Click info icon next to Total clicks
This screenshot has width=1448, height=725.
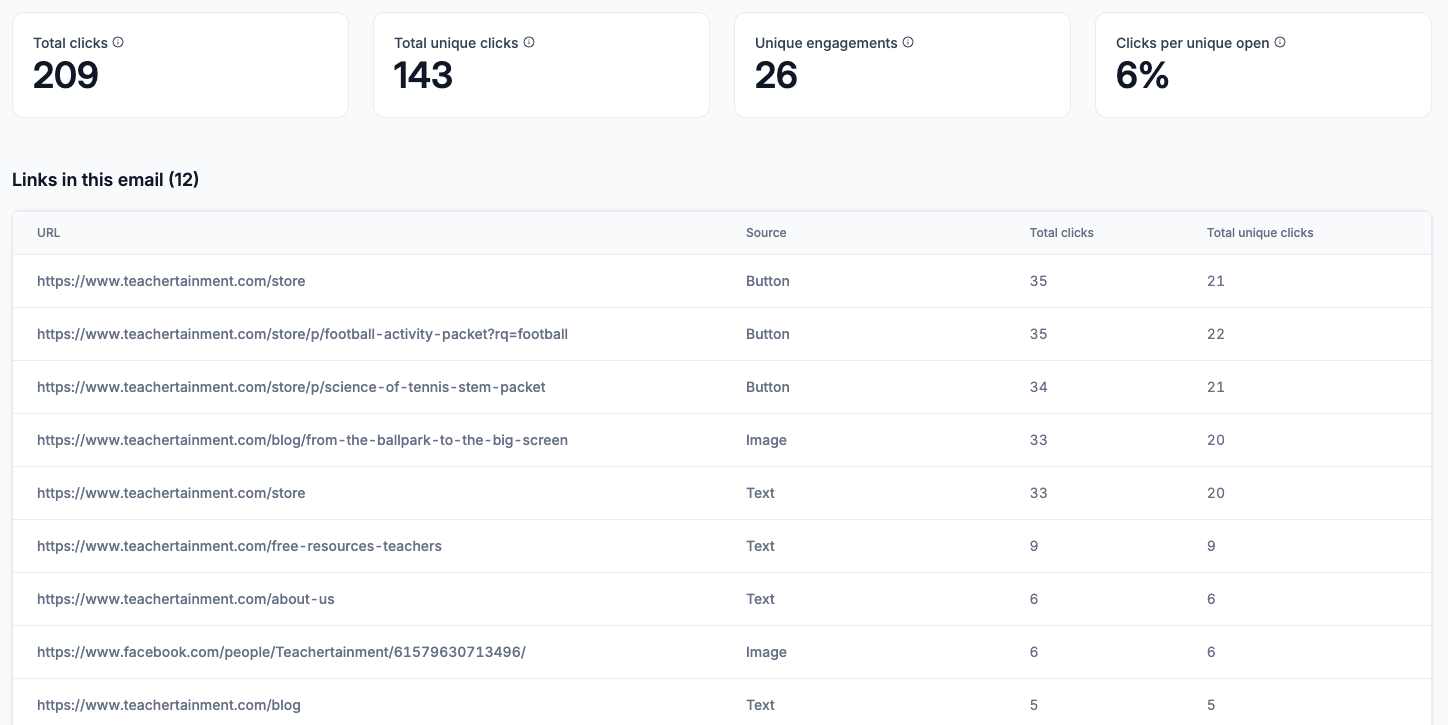pos(118,42)
